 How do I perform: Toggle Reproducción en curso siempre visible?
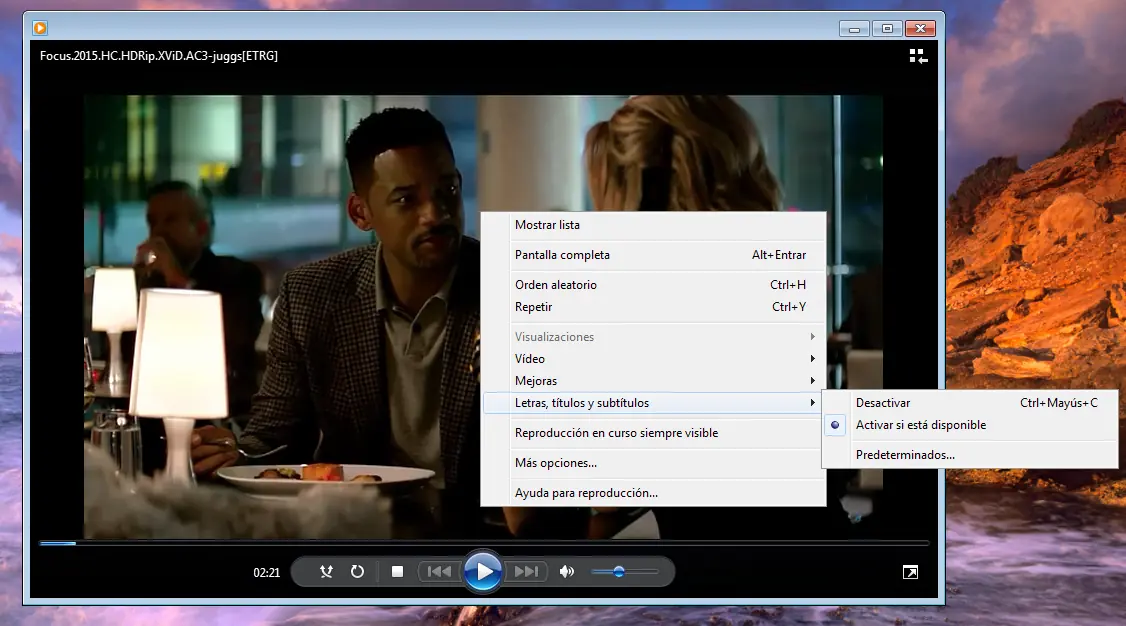point(653,433)
